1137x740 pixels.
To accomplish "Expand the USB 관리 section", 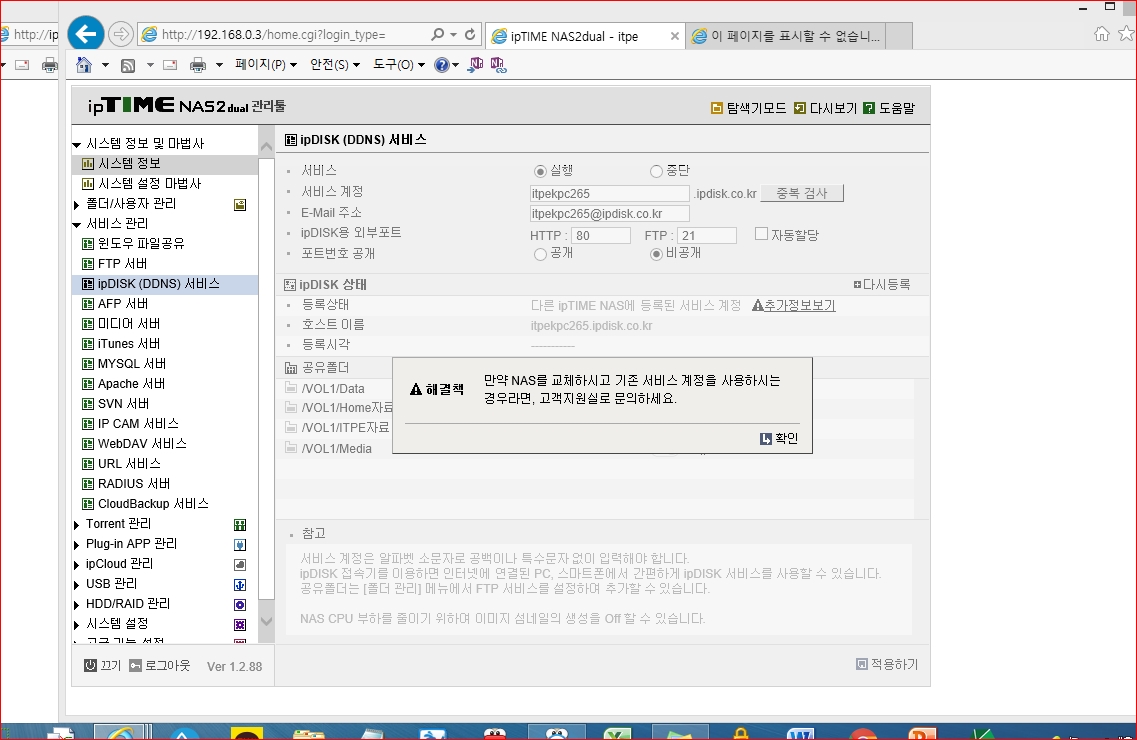I will pyautogui.click(x=76, y=585).
